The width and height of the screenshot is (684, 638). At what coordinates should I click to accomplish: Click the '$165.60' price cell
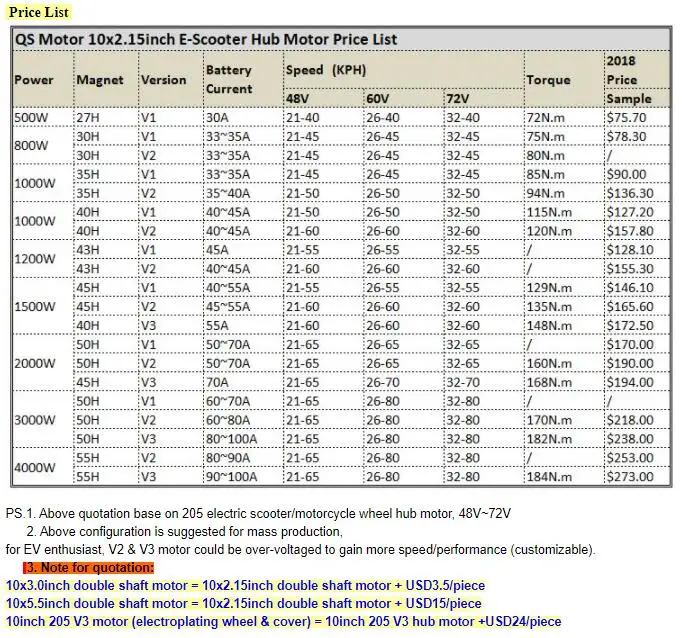pos(630,307)
